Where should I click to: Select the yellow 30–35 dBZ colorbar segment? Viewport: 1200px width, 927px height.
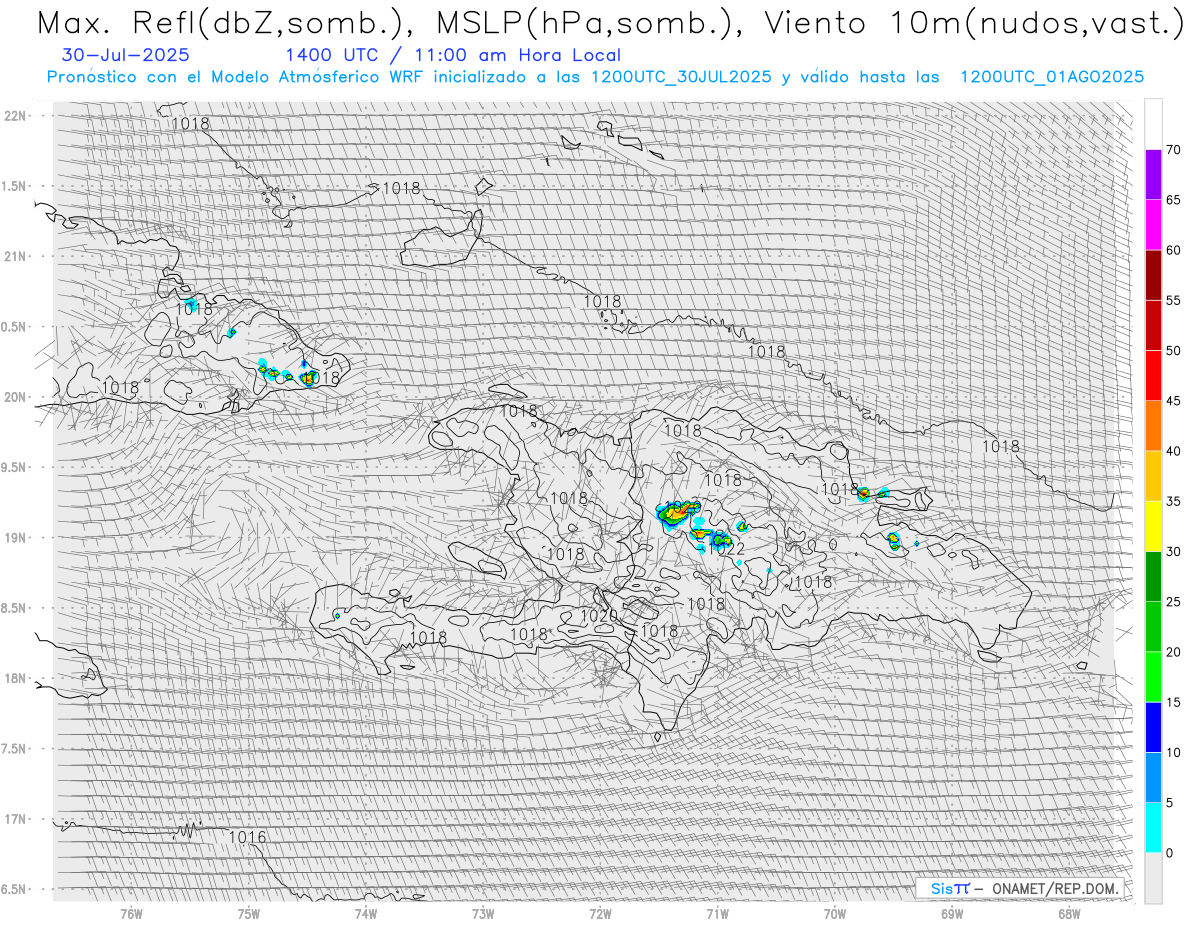point(1153,526)
